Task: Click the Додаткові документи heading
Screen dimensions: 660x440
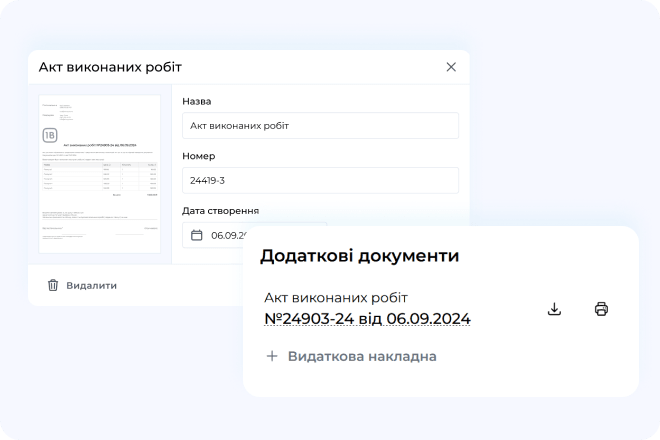Action: (x=359, y=256)
